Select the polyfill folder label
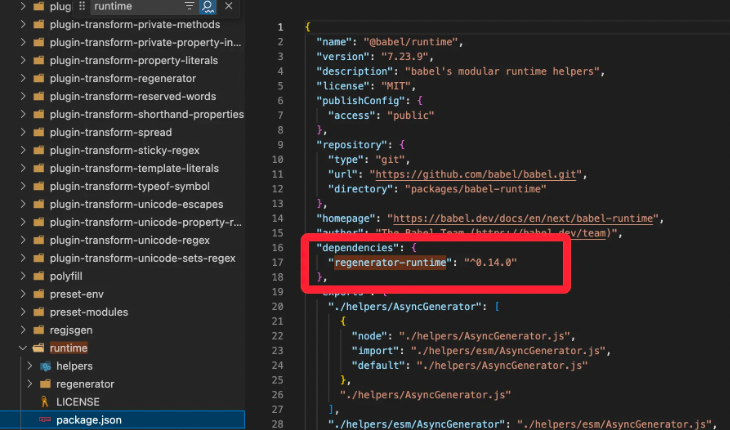Screen dimensions: 730x430 click(66, 276)
